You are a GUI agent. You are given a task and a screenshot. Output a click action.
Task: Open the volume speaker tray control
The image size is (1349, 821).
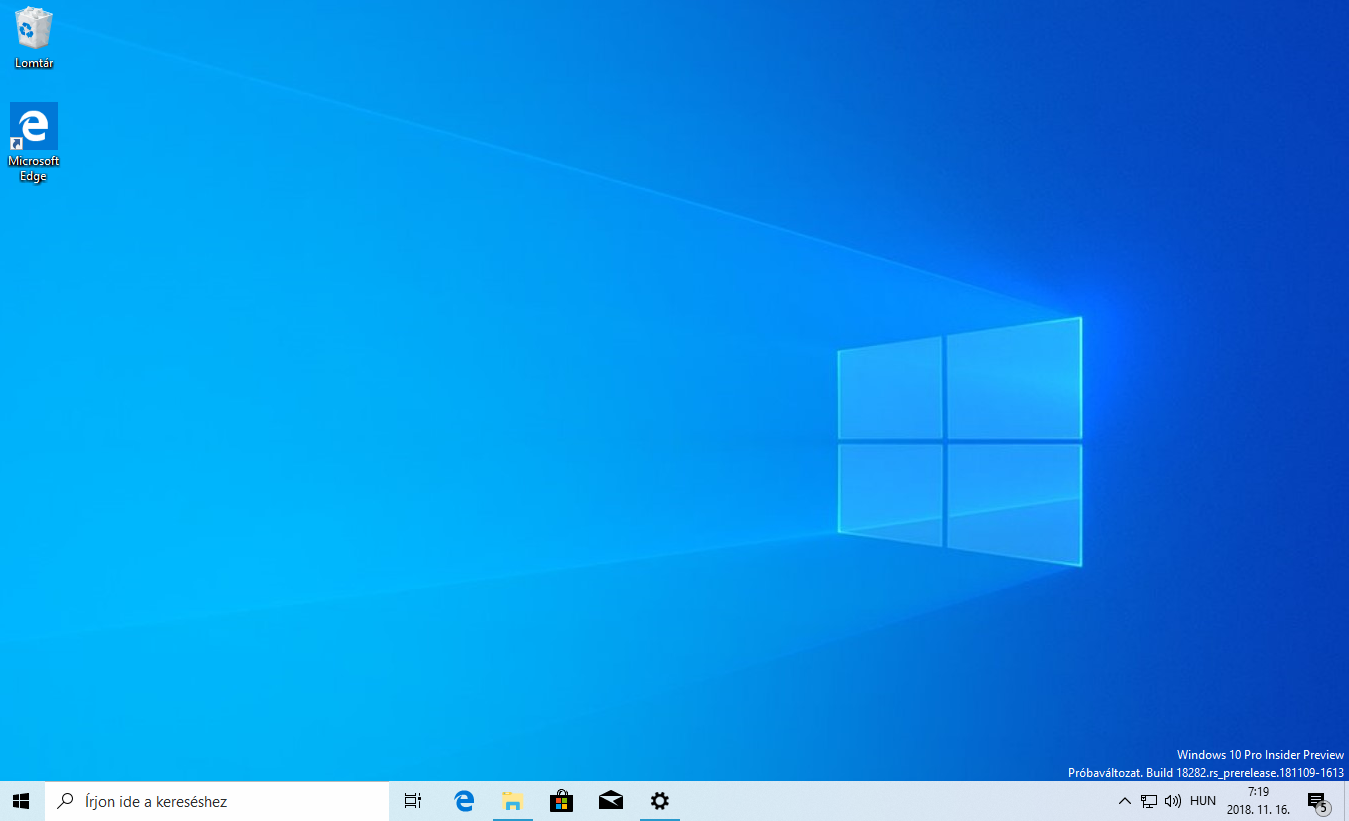tap(1173, 801)
